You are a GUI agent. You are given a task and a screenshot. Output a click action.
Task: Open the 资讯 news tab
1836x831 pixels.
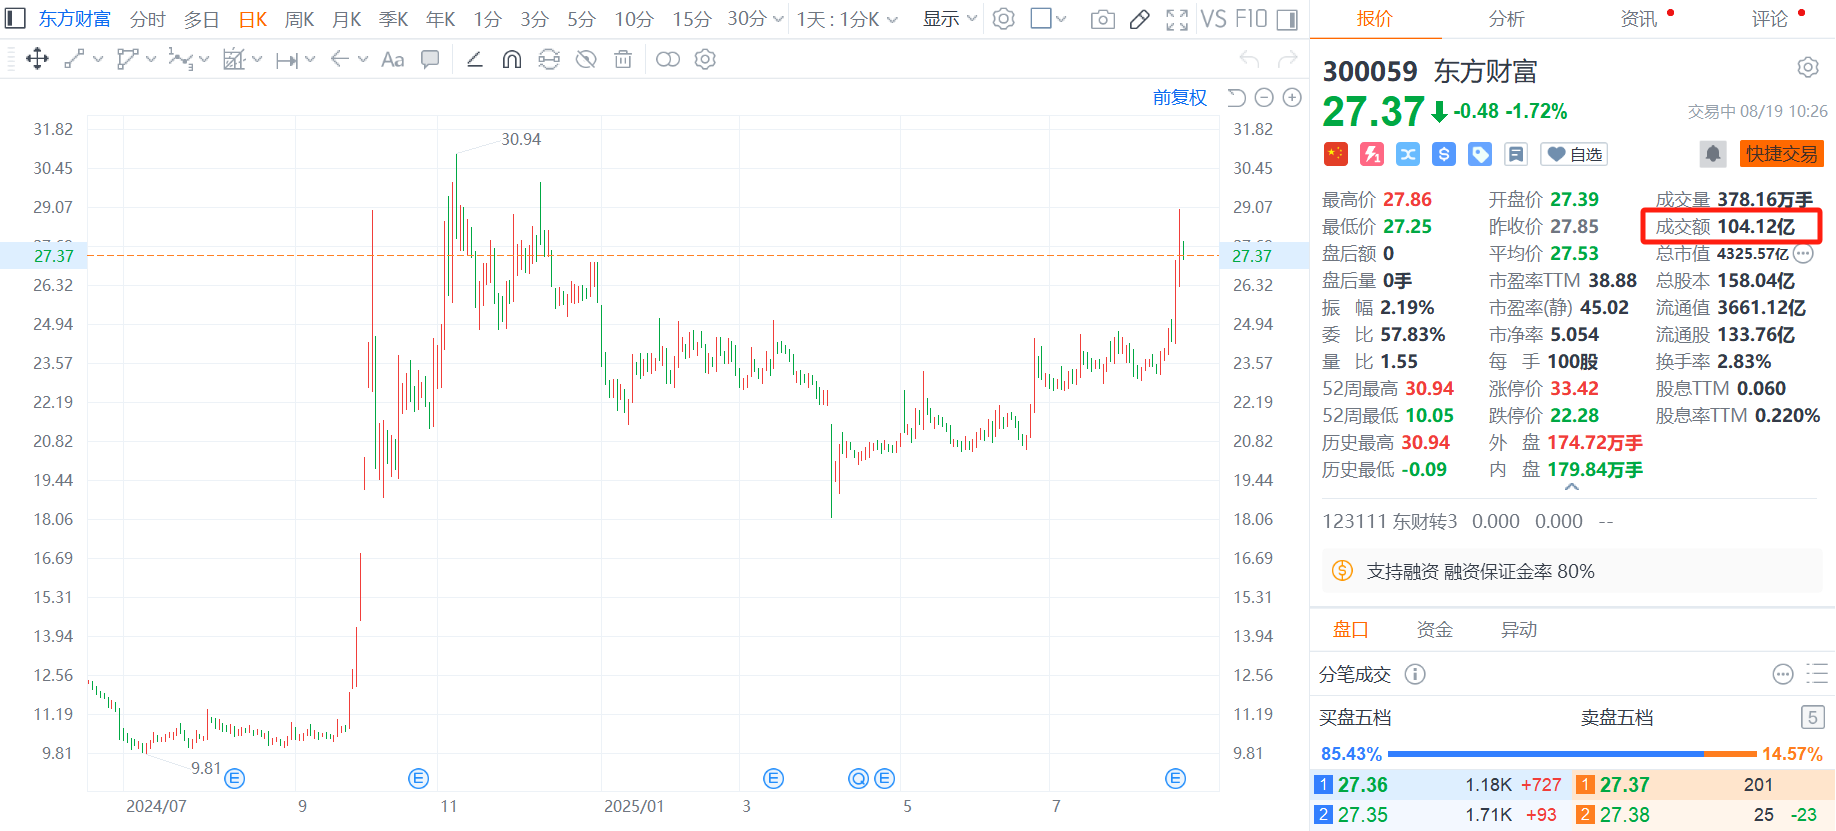pos(1639,19)
